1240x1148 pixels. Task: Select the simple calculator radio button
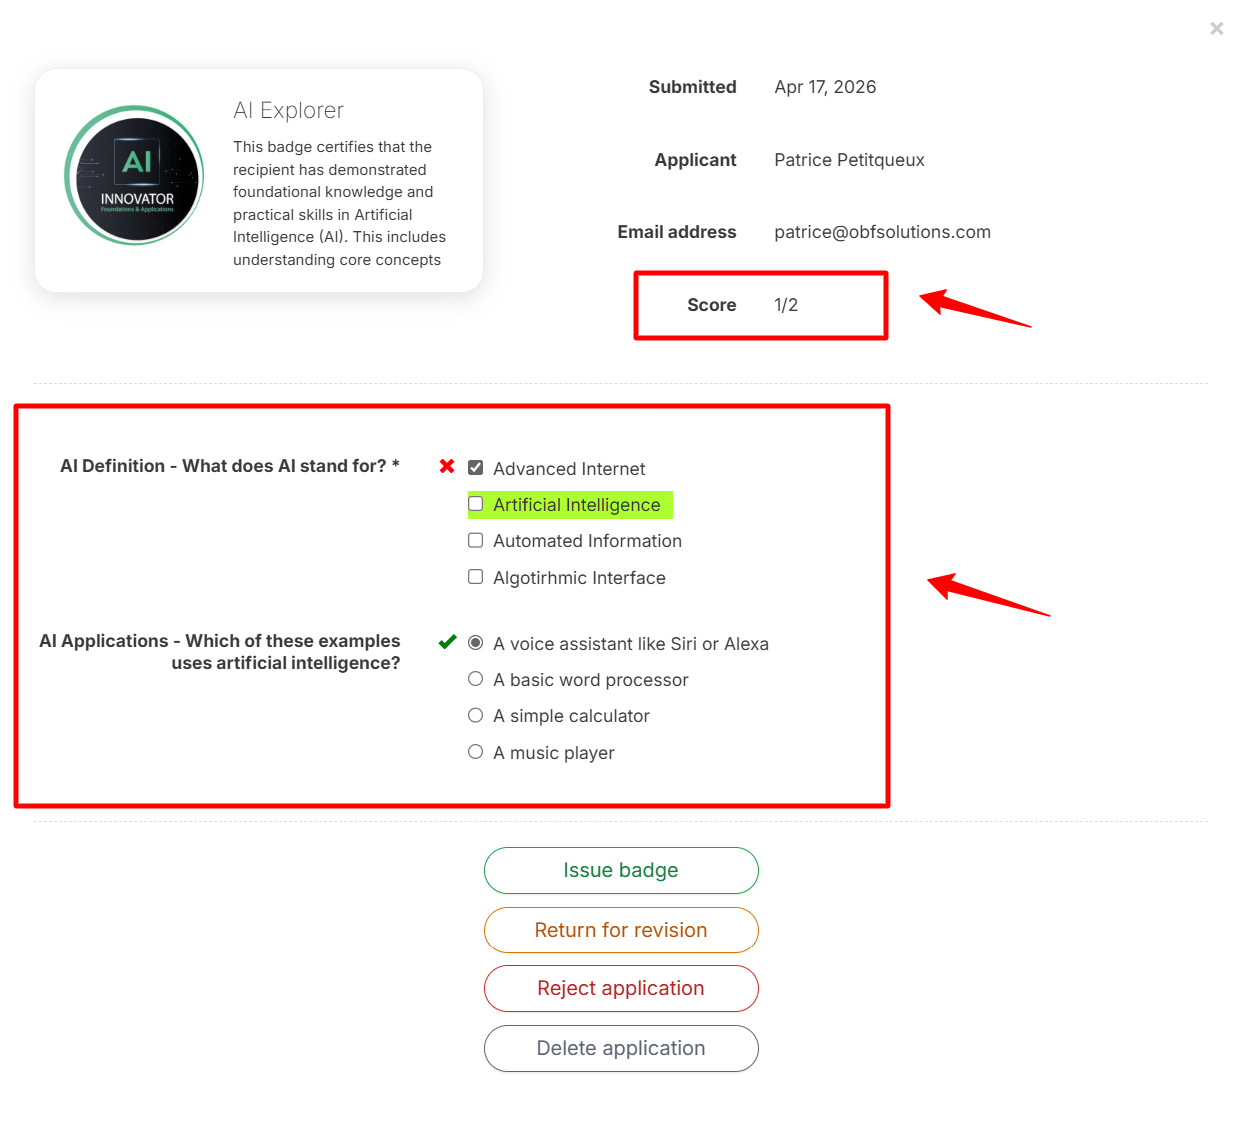point(476,715)
